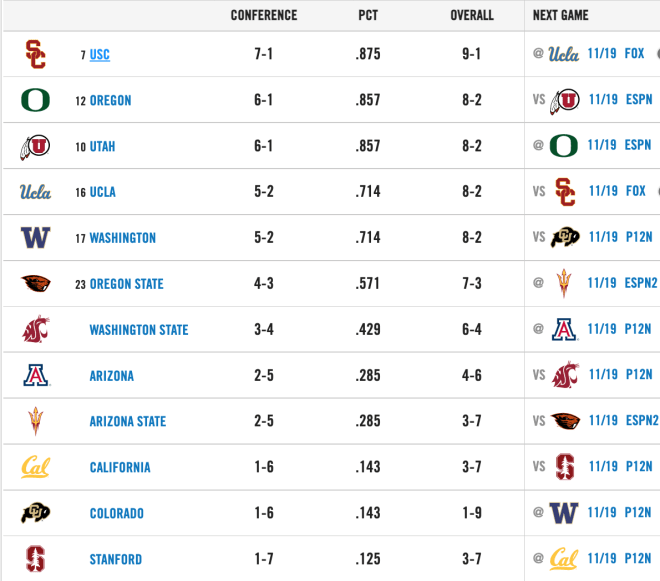Open the Washington State team link
The image size is (660, 581).
(x=139, y=330)
